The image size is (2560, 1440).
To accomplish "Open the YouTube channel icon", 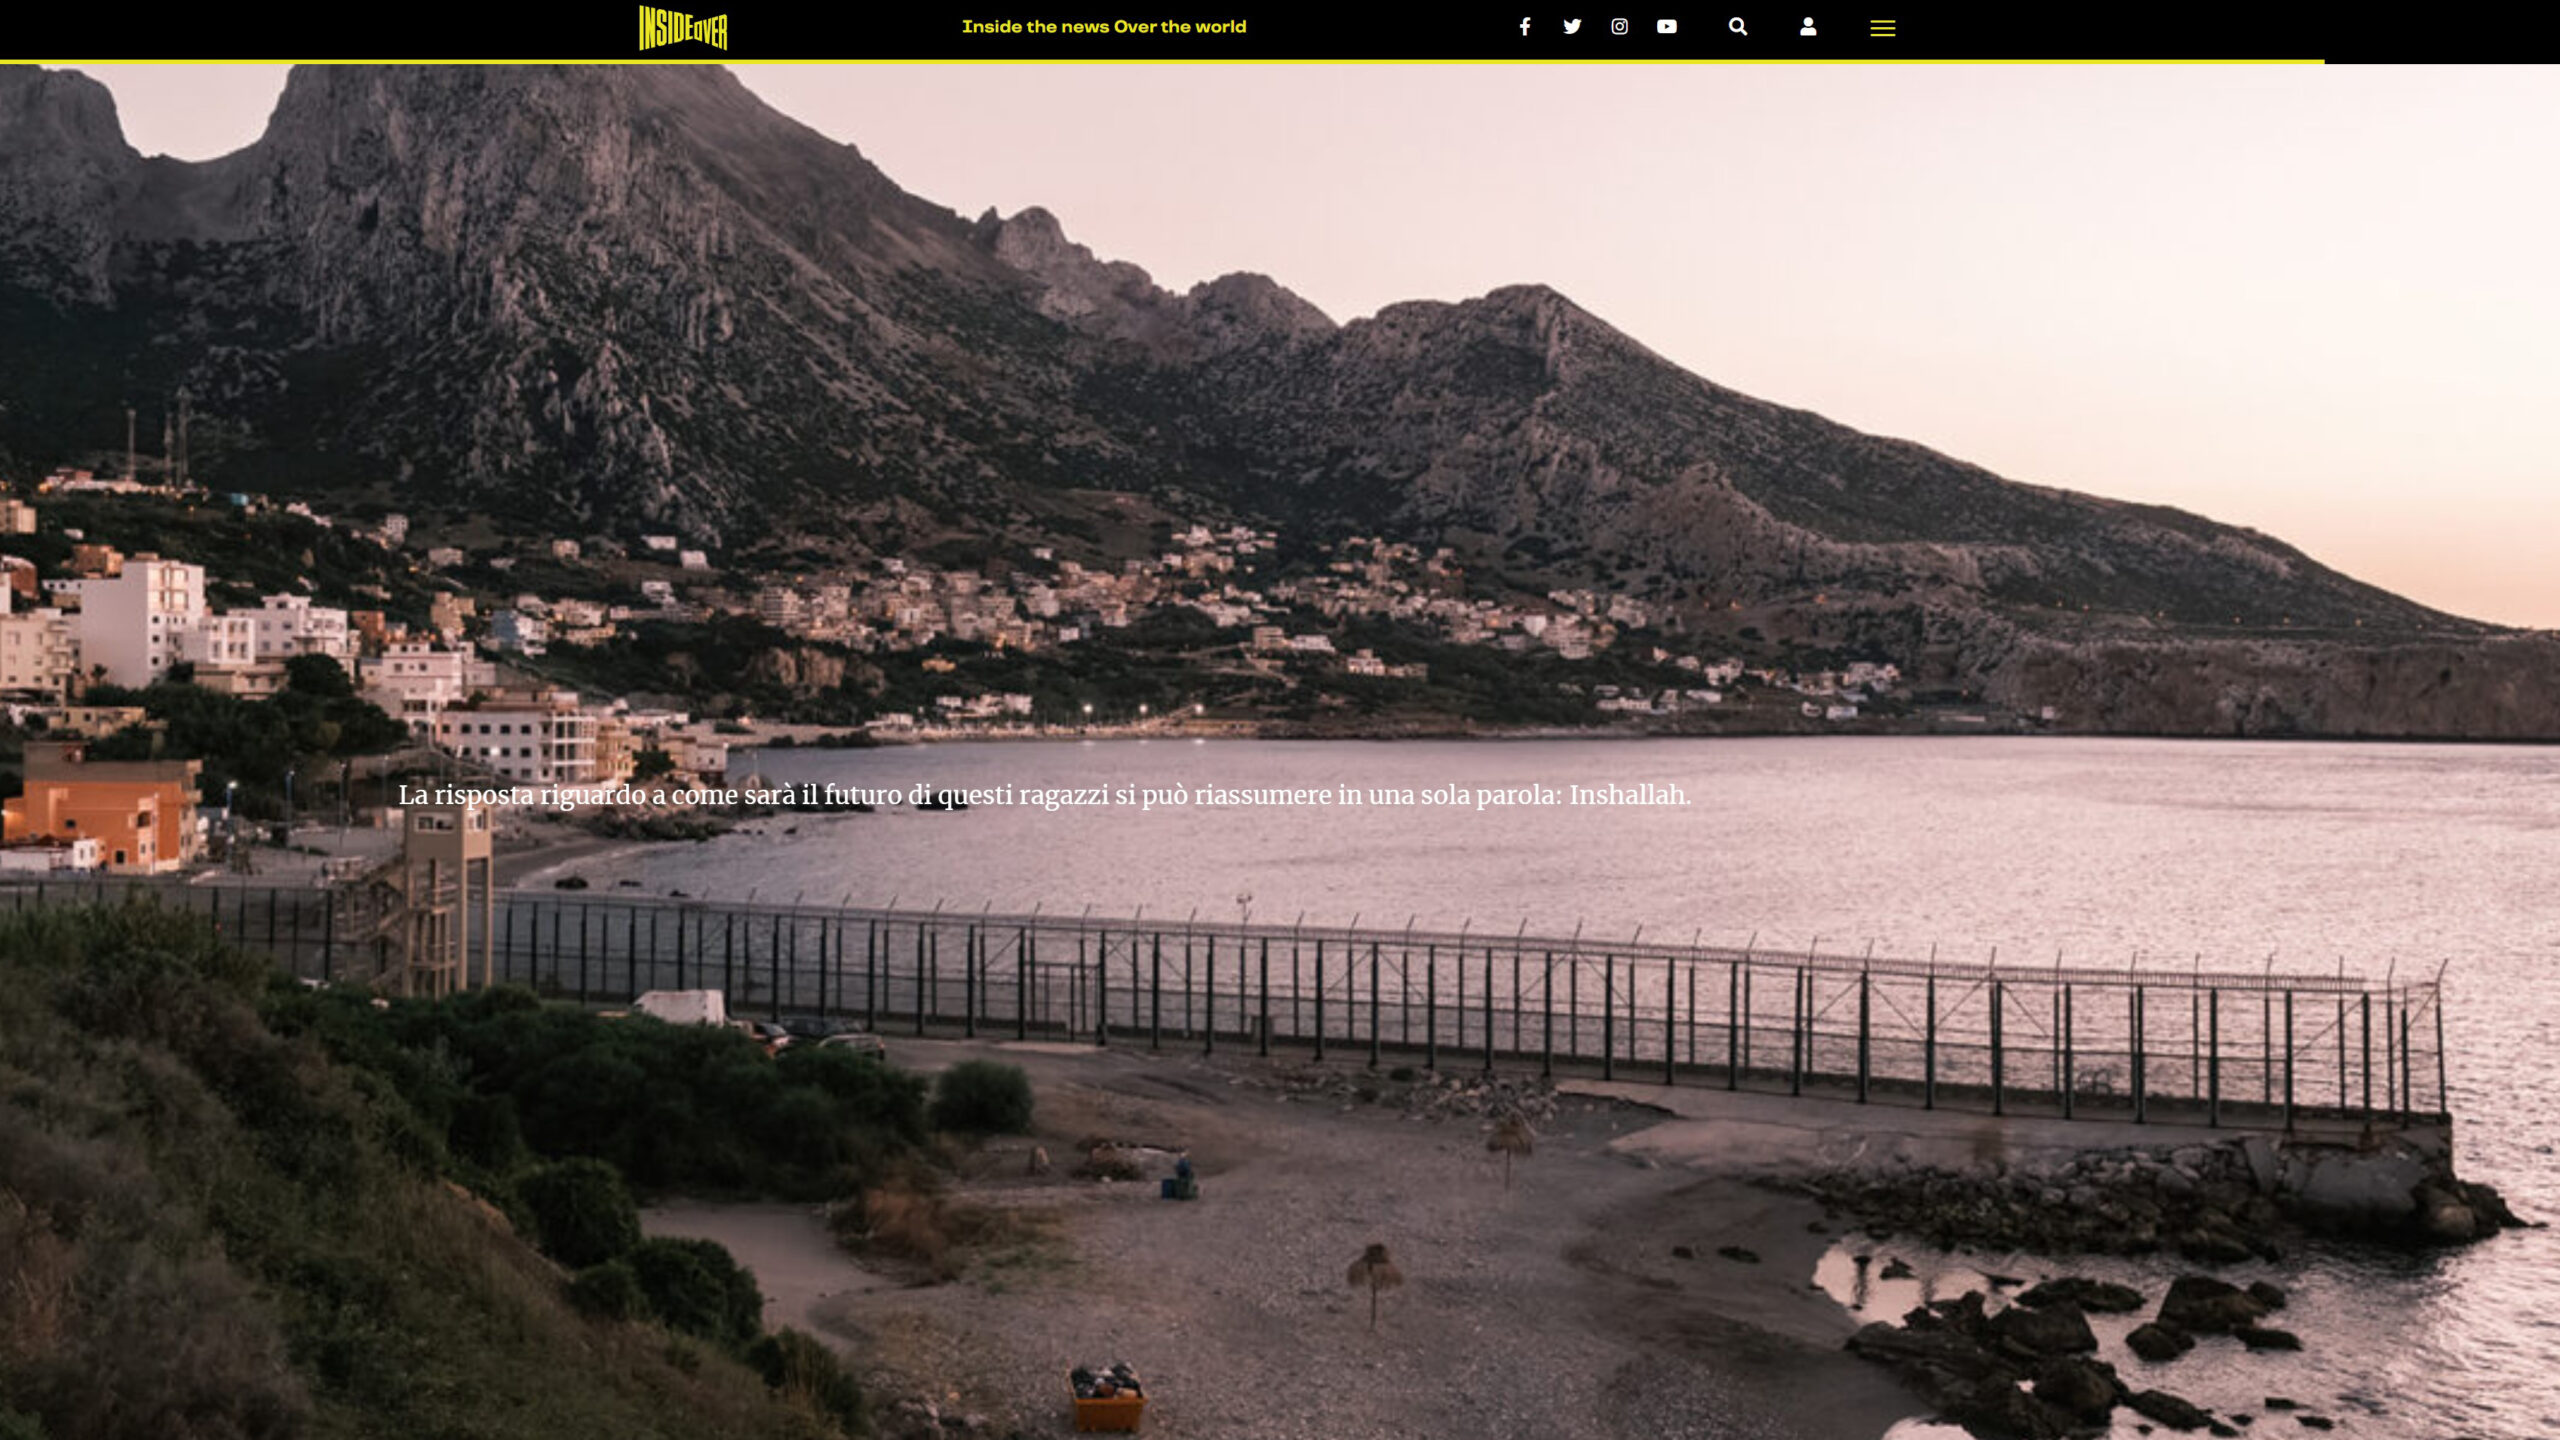I will [1666, 27].
